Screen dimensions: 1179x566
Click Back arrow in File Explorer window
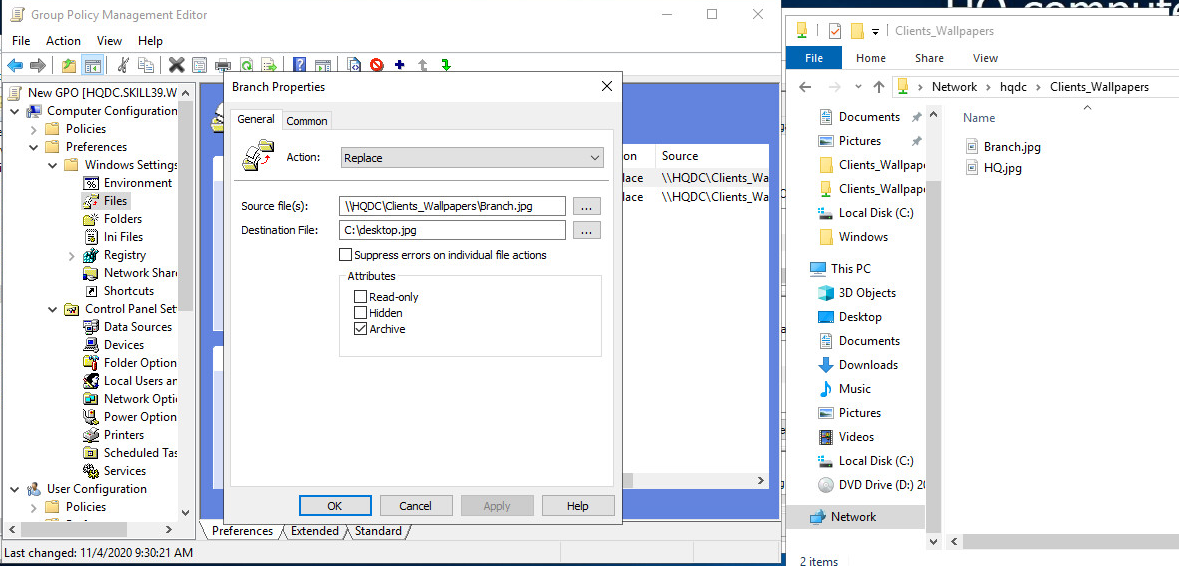click(805, 87)
